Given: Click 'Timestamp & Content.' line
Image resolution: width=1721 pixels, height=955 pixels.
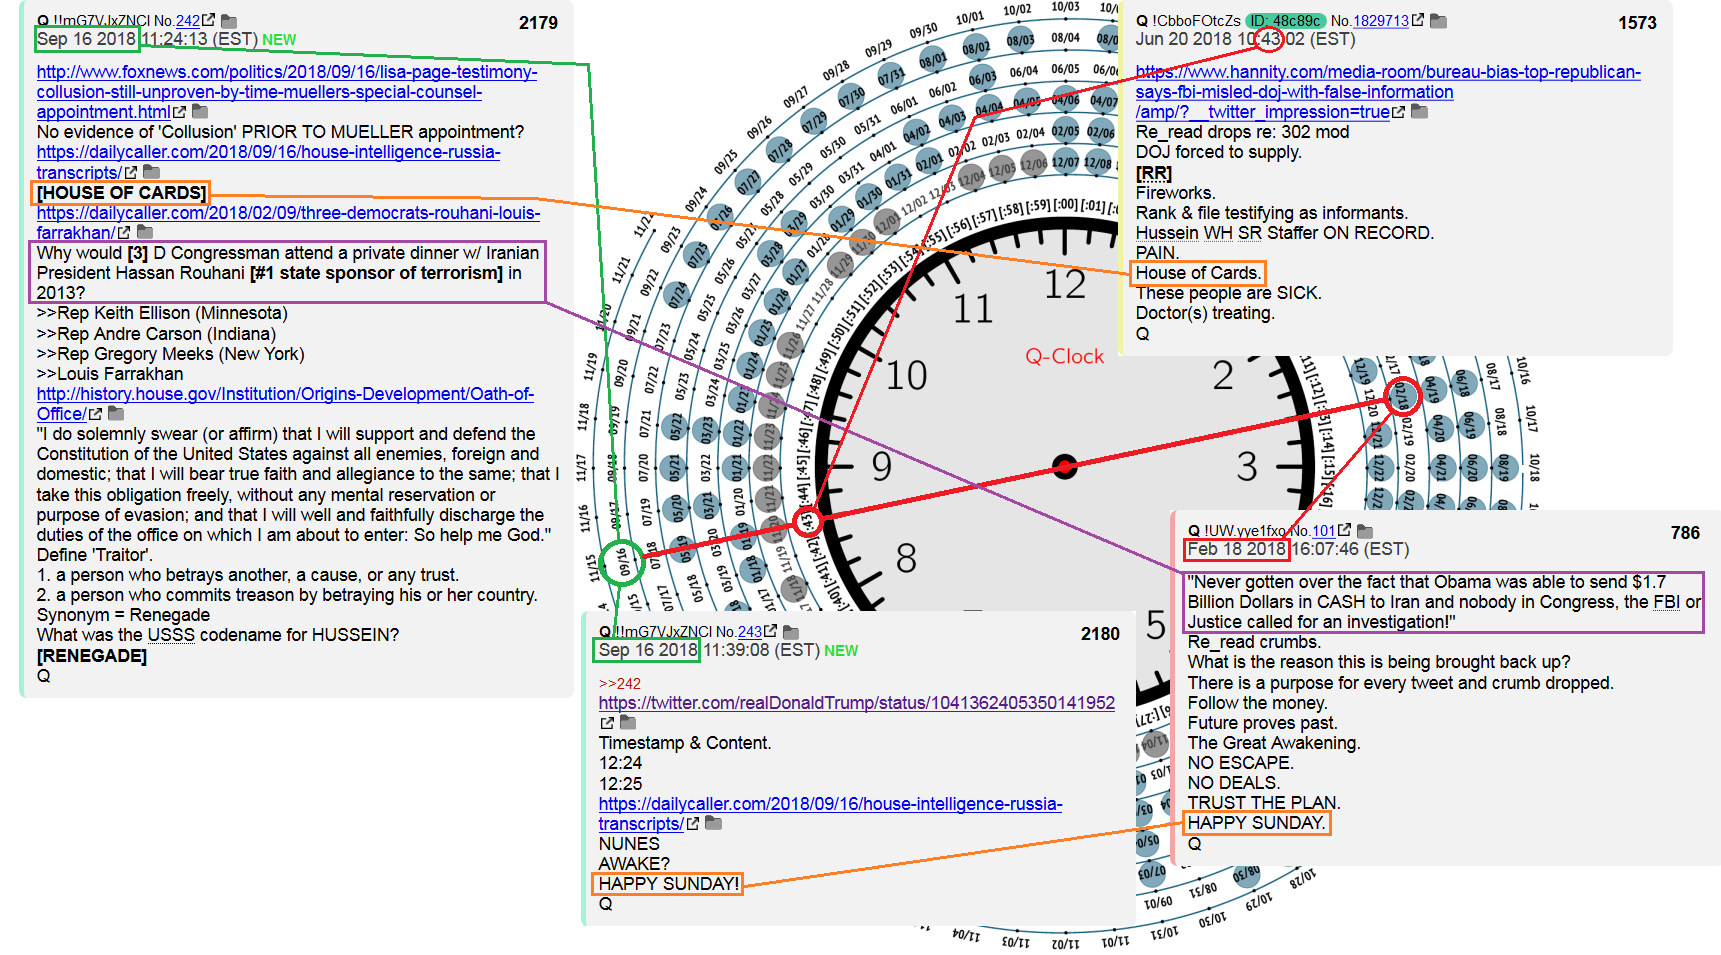Looking at the screenshot, I should pyautogui.click(x=685, y=743).
